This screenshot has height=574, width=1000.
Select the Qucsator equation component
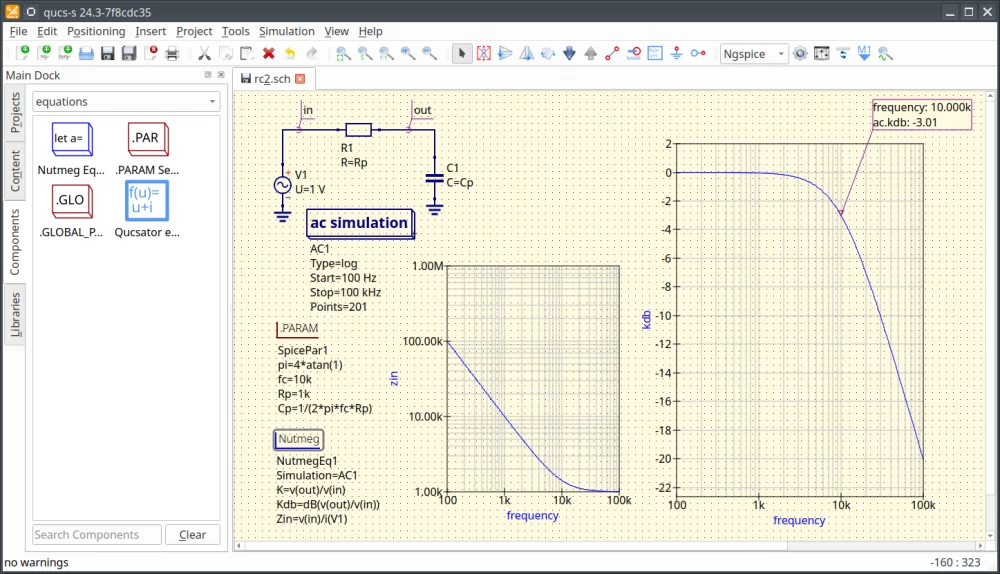[147, 211]
